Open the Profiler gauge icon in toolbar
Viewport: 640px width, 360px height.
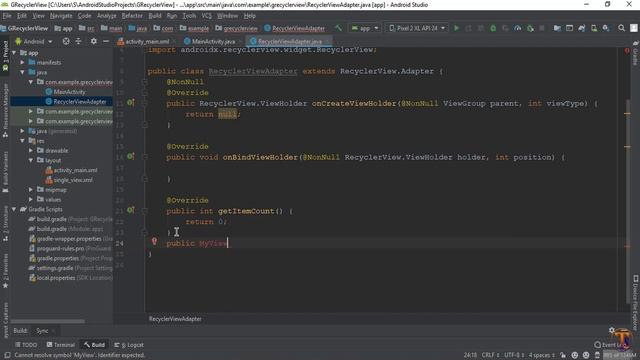518,28
